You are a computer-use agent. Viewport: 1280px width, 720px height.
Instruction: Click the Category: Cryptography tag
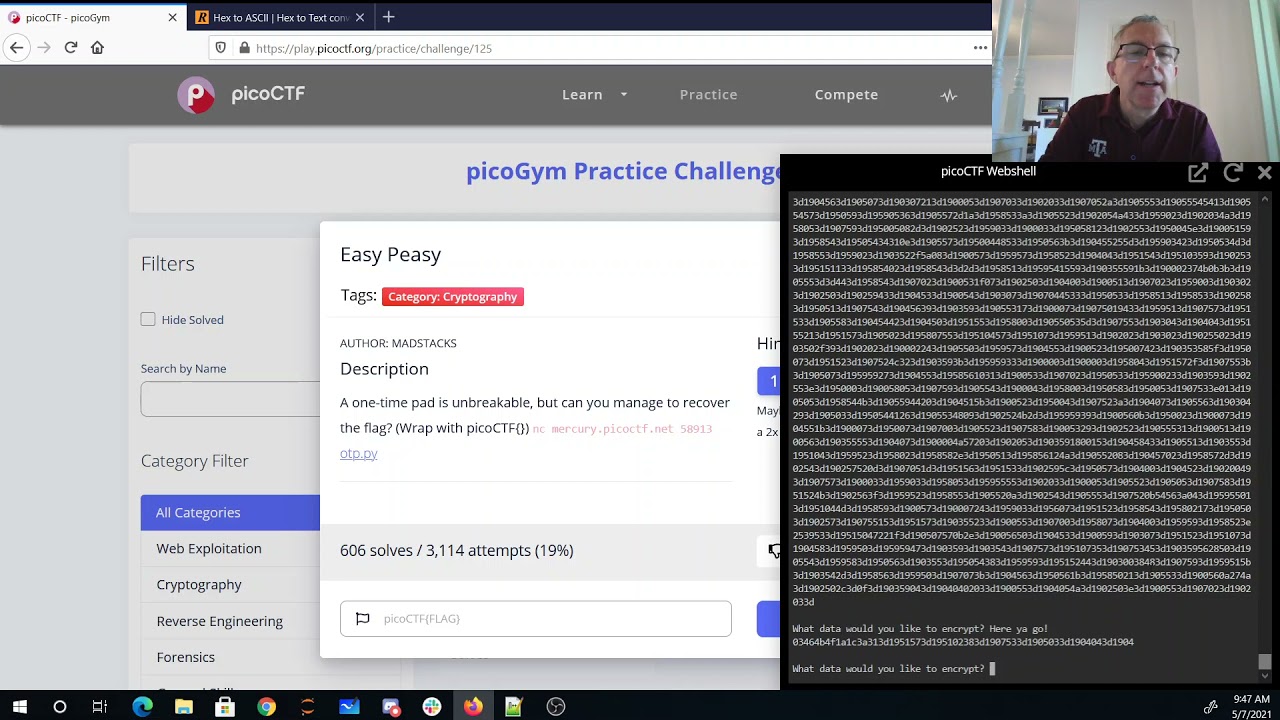[452, 296]
